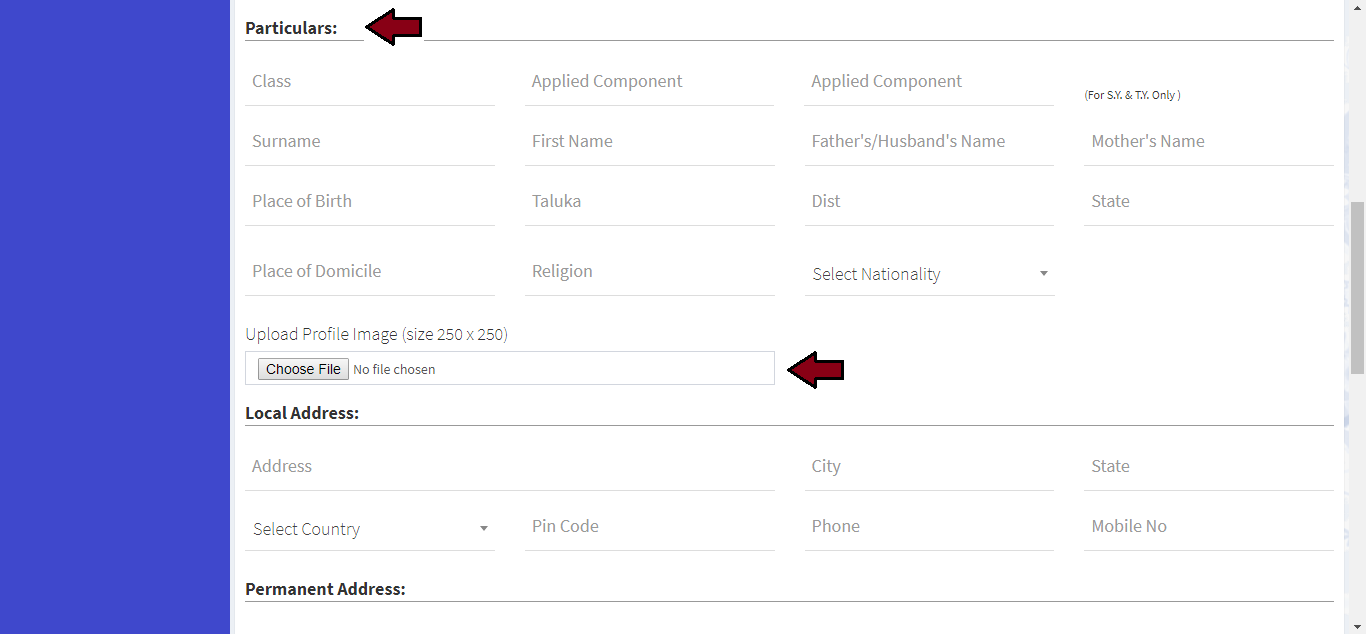Viewport: 1366px width, 634px height.
Task: Click the red arrow next to file chooser
Action: click(x=815, y=370)
